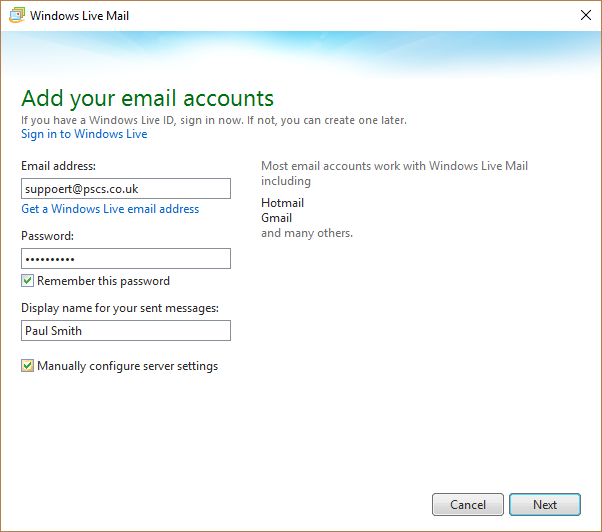Click the Windows Live Mail title bar icon

pos(17,15)
